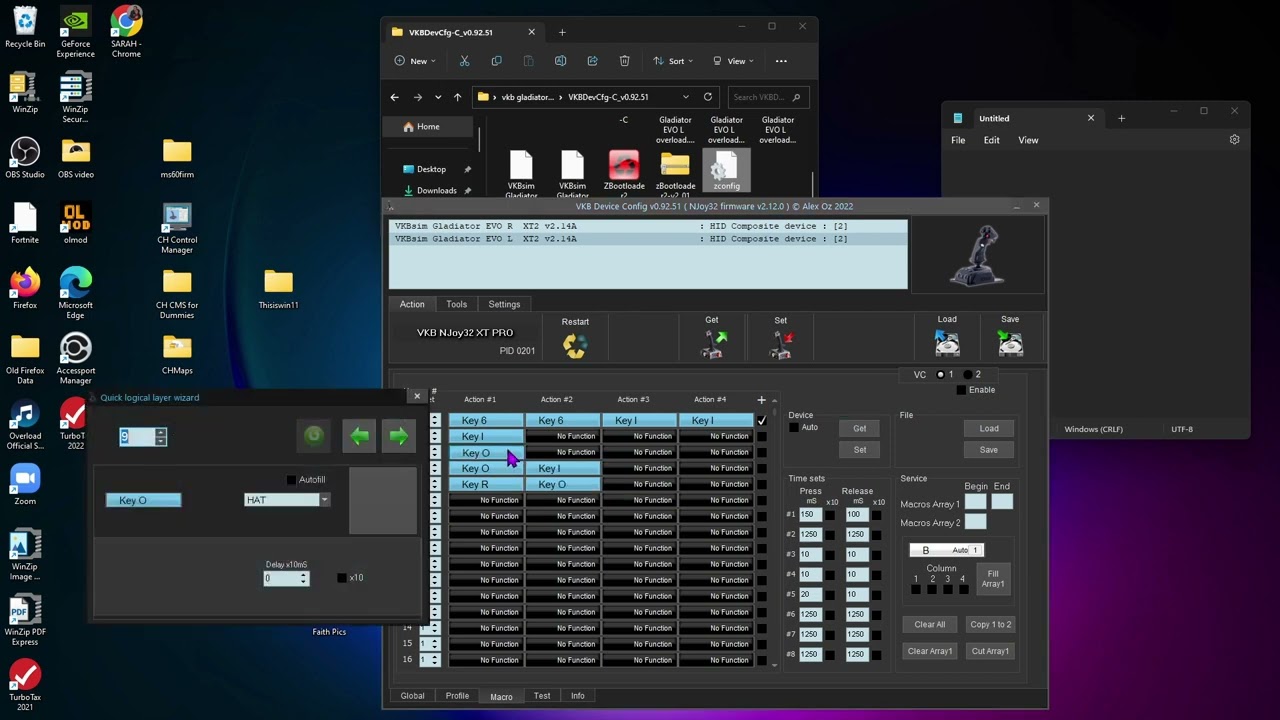Click the Delay x10mS spinner arrows
Image resolution: width=1280 pixels, height=720 pixels.
[x=304, y=578]
